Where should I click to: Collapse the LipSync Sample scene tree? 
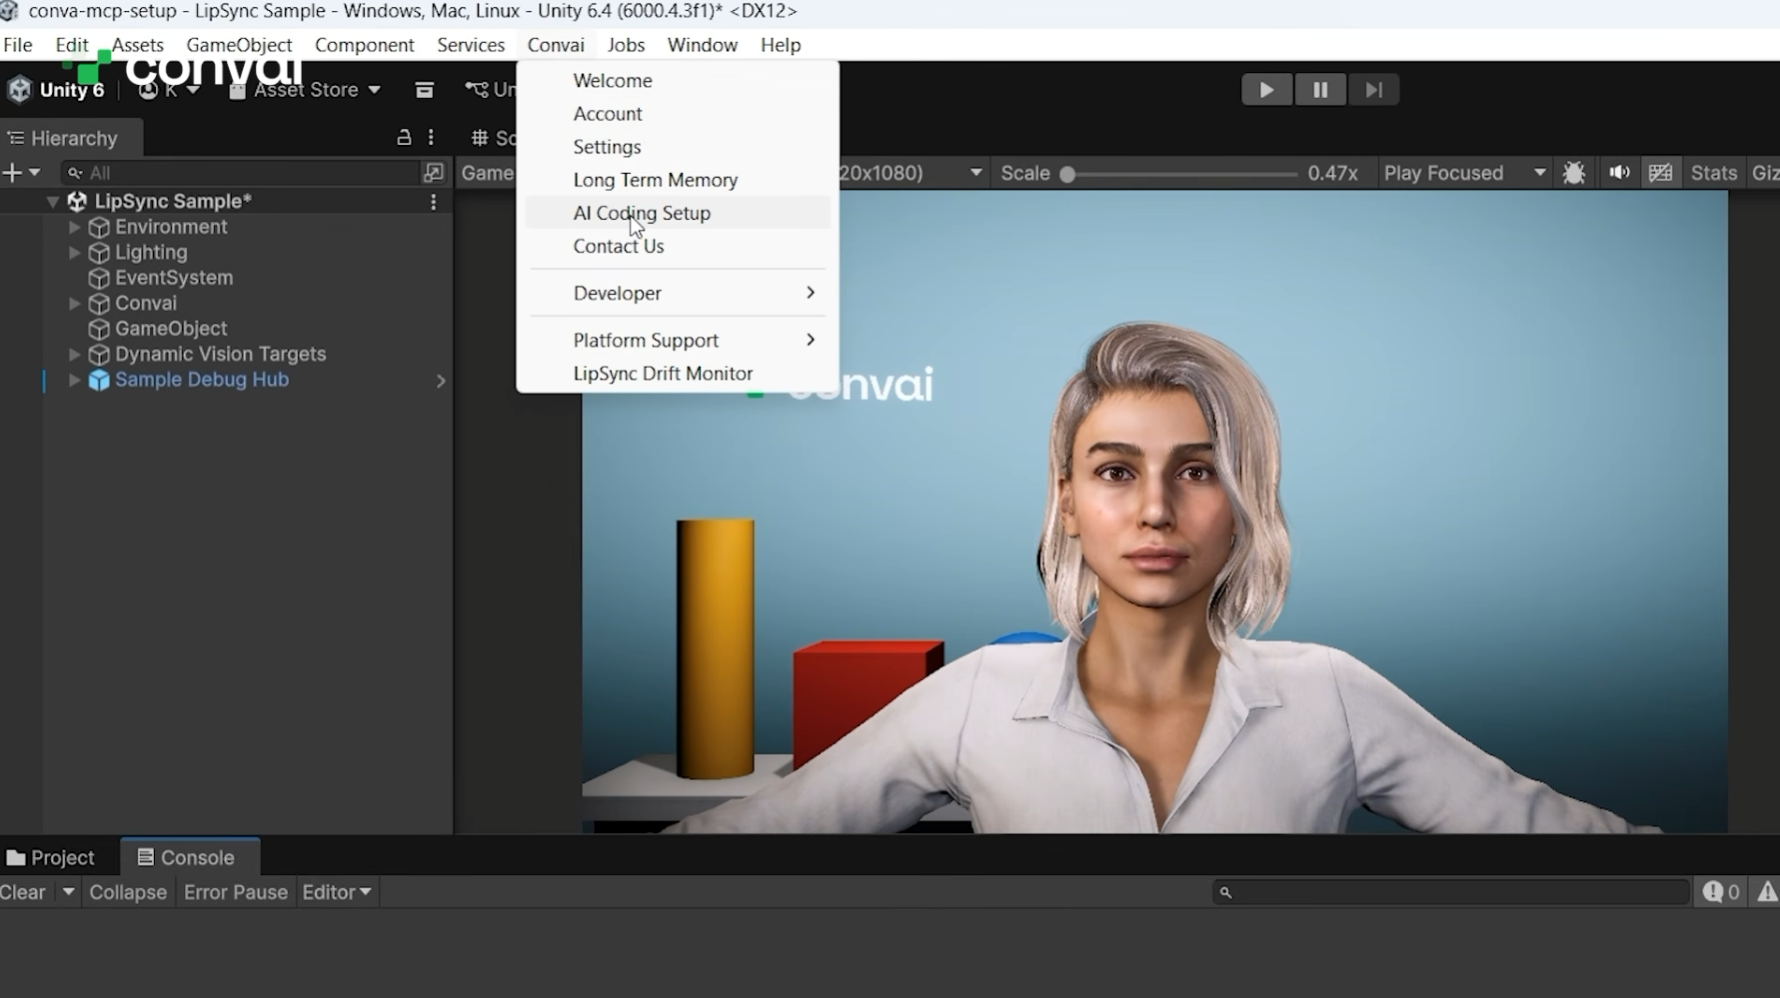52,202
